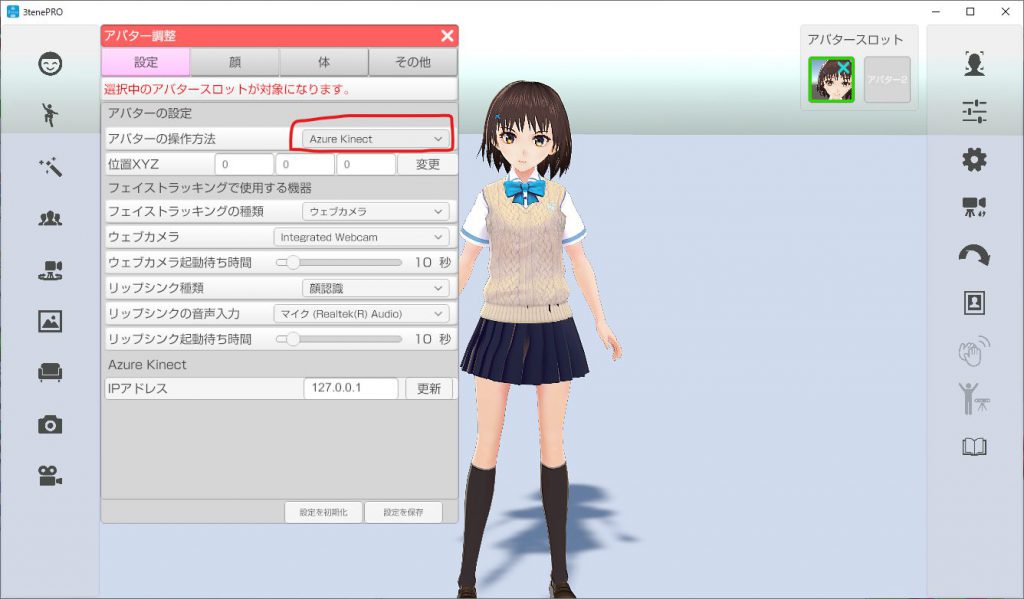Click the first position XYZ input field

pos(244,165)
